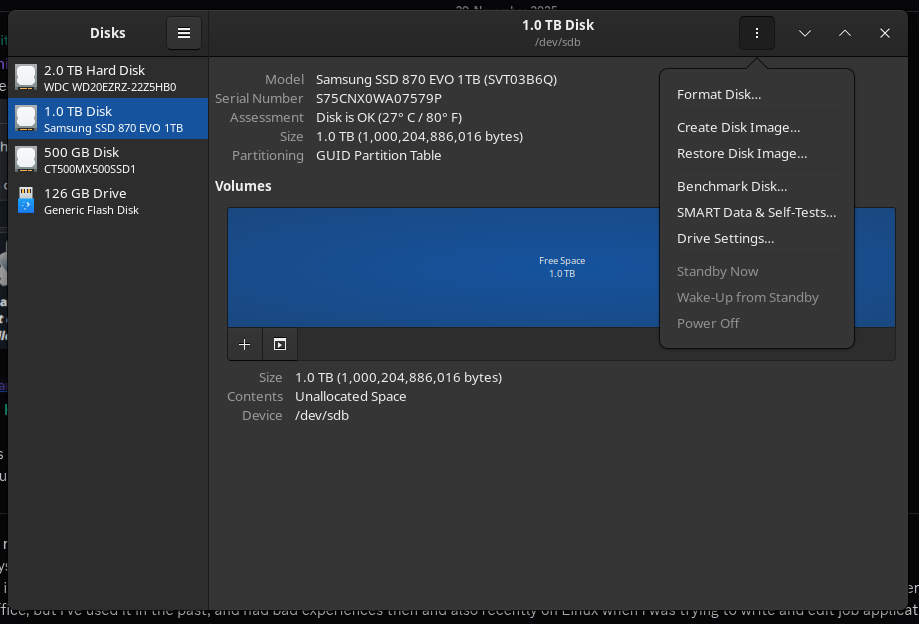Viewport: 919px width, 624px height.
Task: Click the plus icon to create a partition
Action: 244,344
